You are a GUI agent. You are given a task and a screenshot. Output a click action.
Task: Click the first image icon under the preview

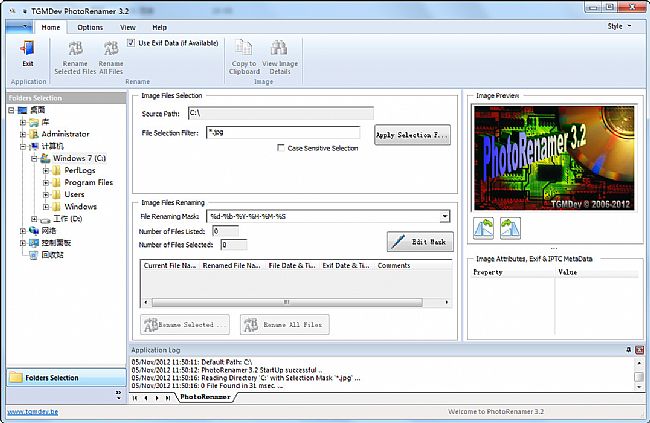coord(483,228)
